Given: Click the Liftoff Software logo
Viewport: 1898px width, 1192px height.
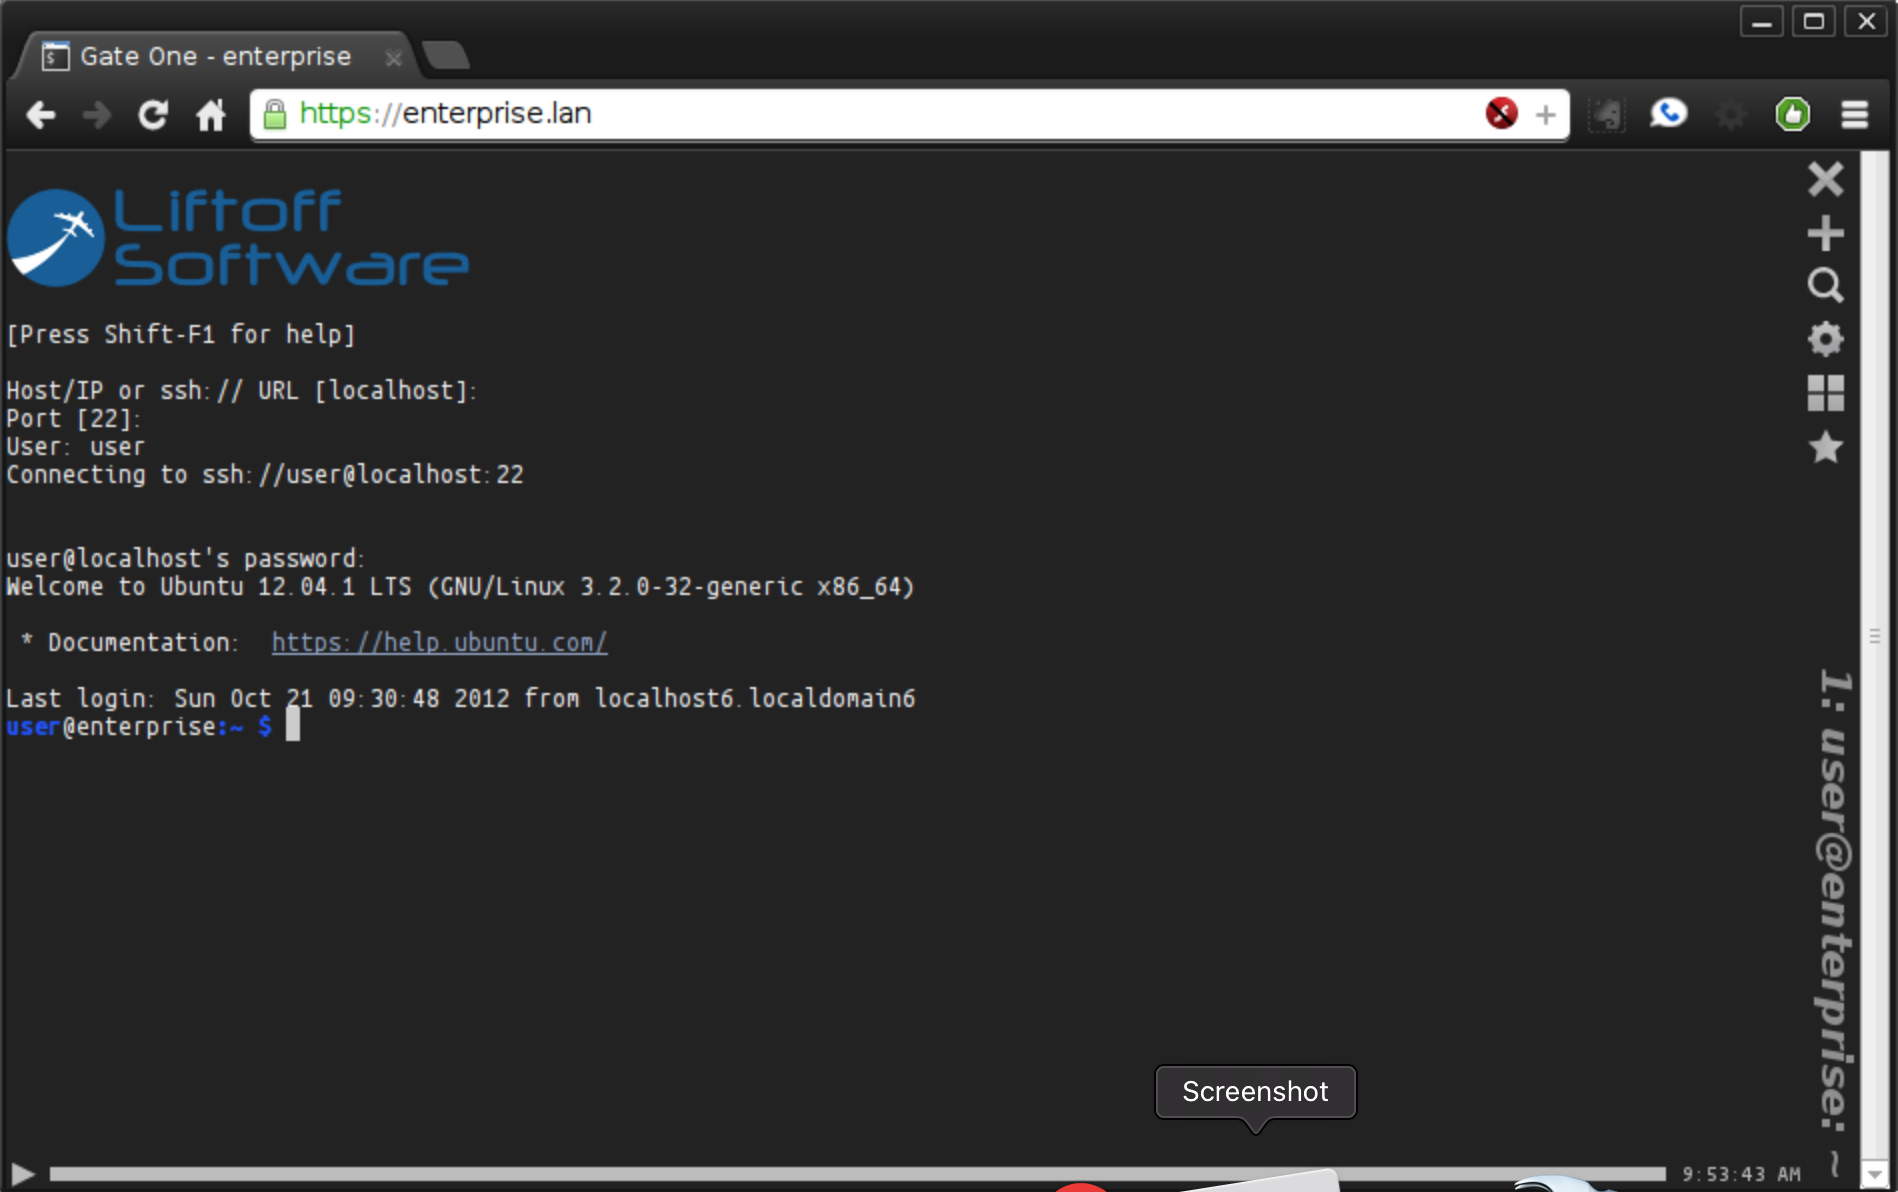Looking at the screenshot, I should [238, 238].
